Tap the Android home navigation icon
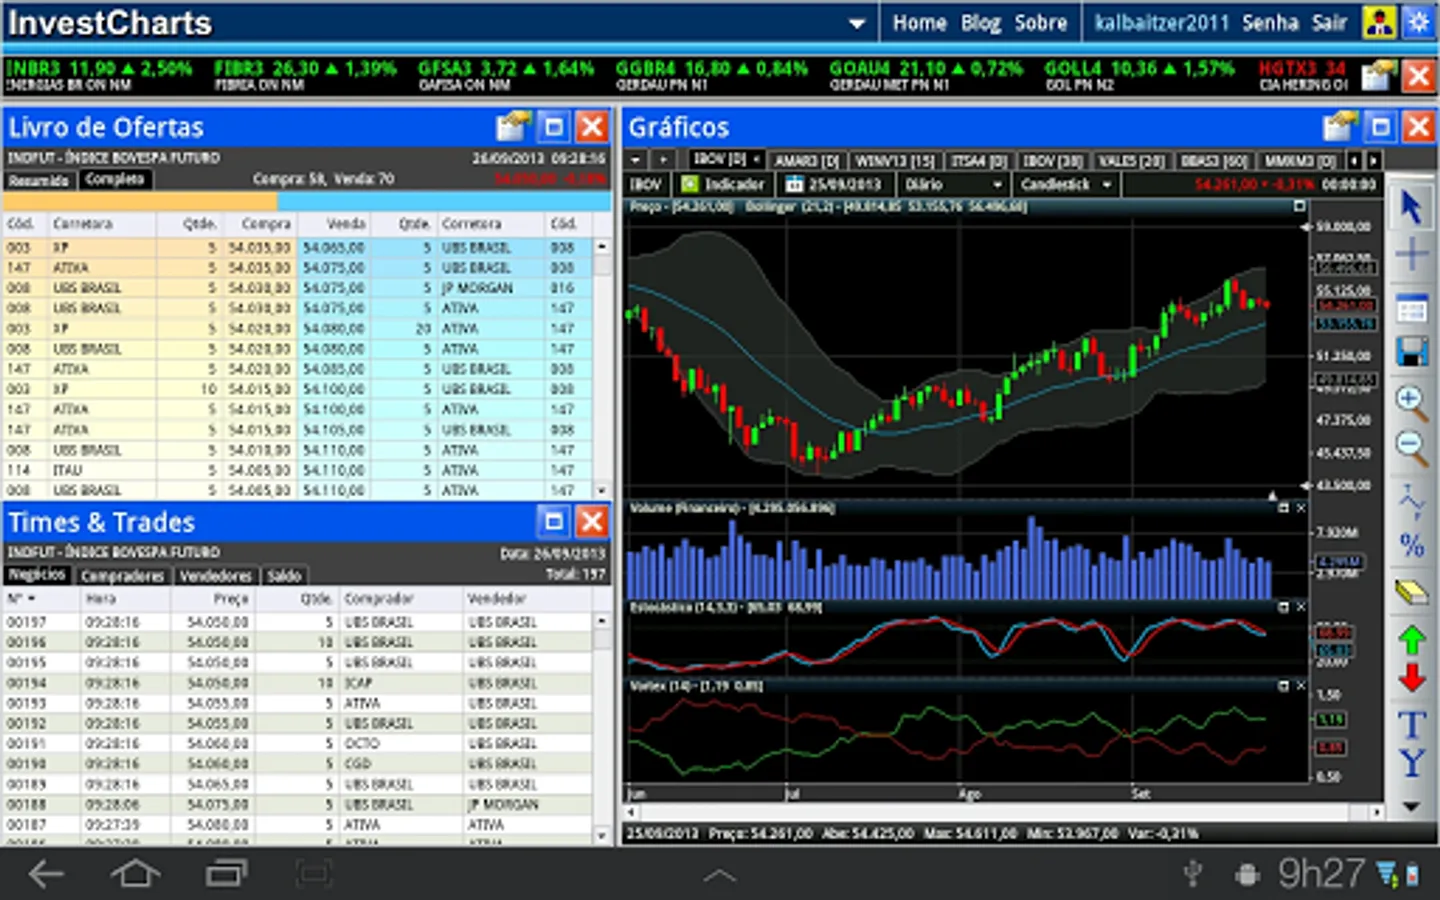This screenshot has width=1440, height=900. tap(135, 874)
